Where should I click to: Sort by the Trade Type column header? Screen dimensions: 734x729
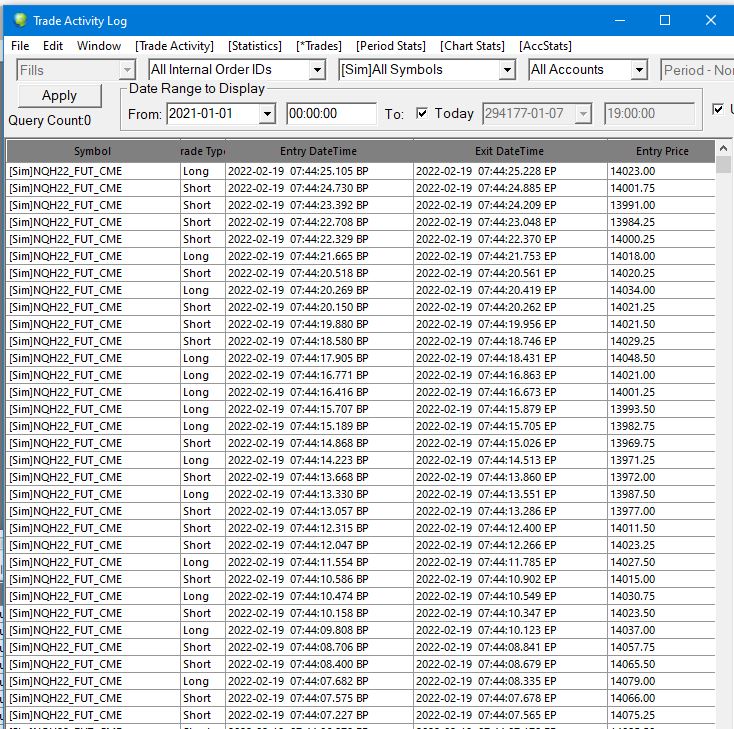[203, 151]
